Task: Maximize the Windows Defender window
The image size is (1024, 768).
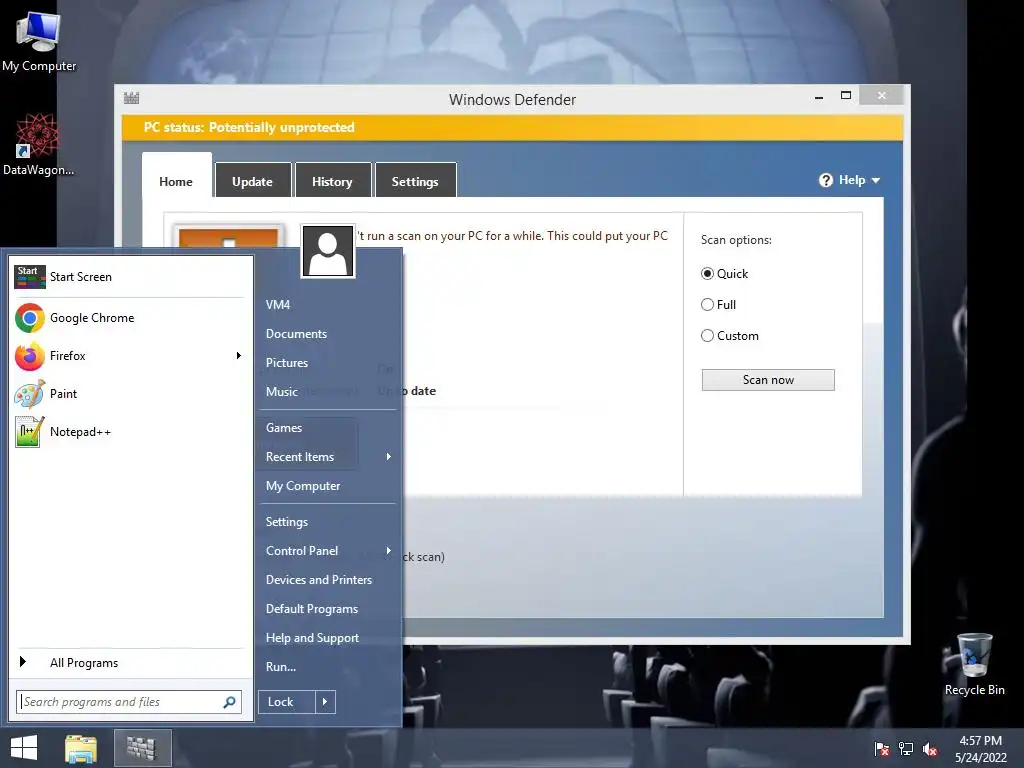Action: [846, 95]
